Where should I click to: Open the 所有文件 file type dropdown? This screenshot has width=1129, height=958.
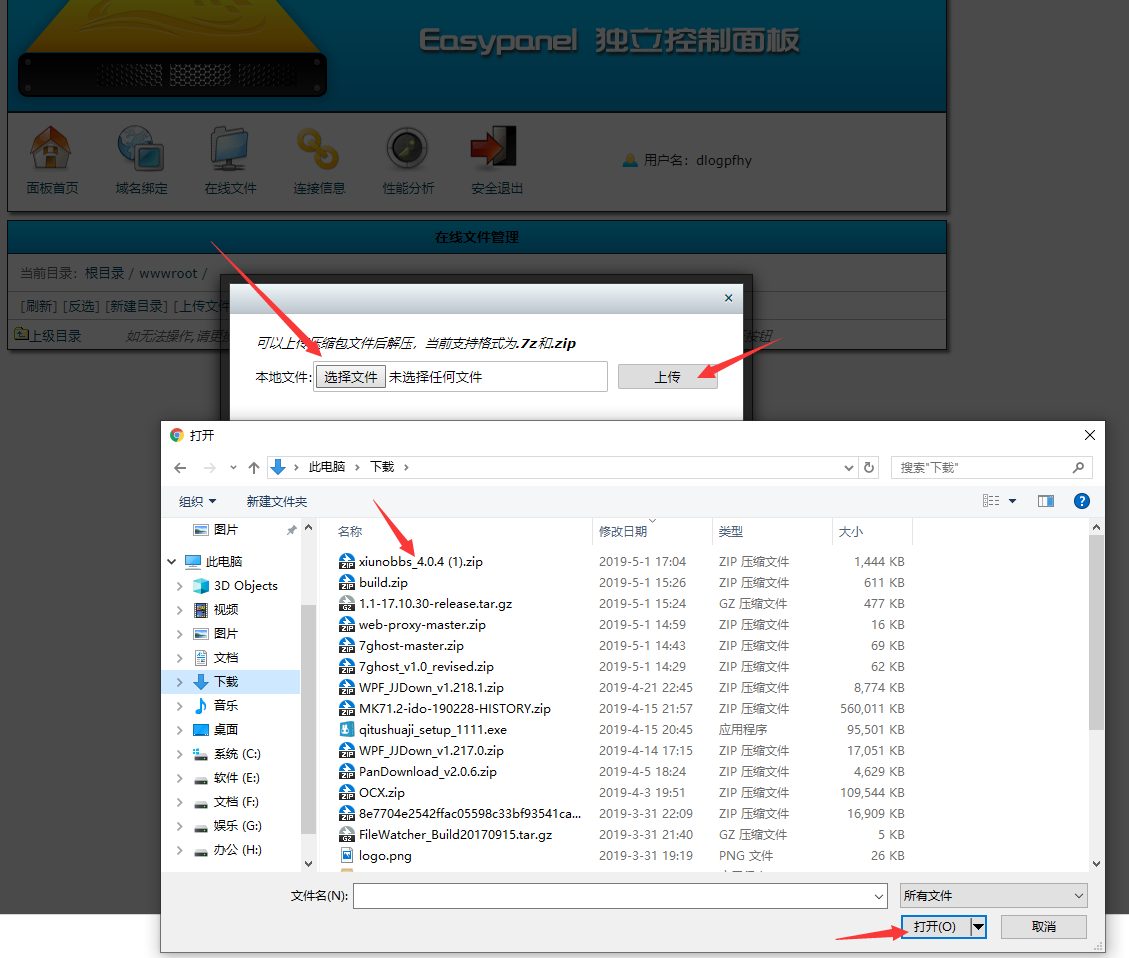click(993, 895)
